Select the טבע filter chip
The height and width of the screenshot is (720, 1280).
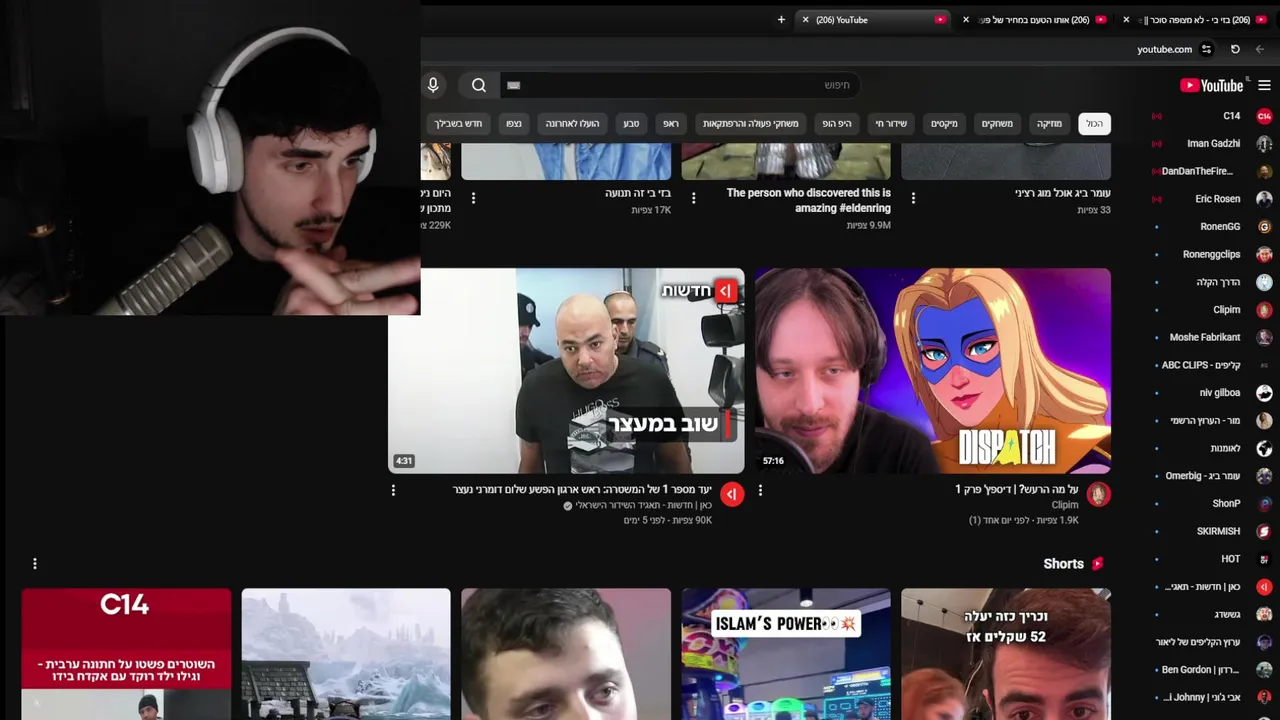(631, 124)
